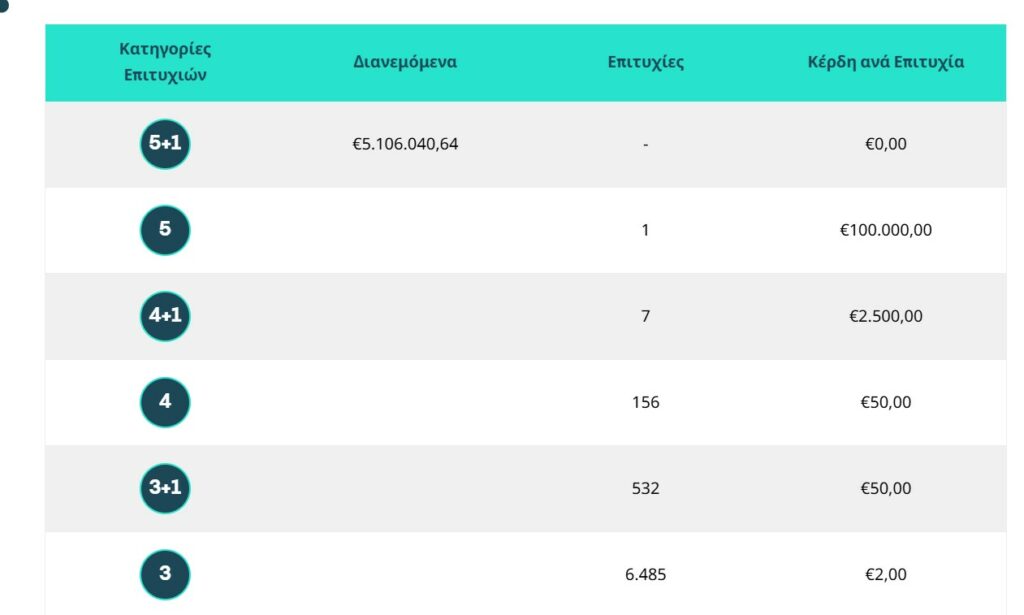Screen dimensions: 1024x615
Task: Click the Επιτυχίες column header
Action: 645,62
